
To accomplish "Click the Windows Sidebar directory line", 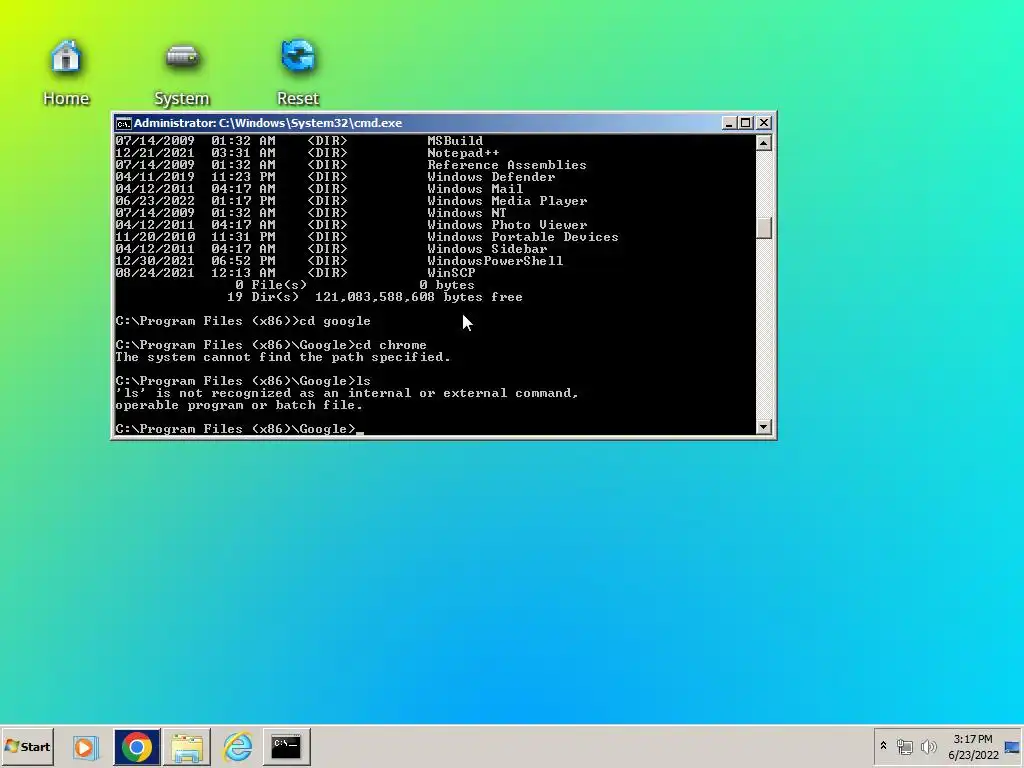I will coord(331,249).
